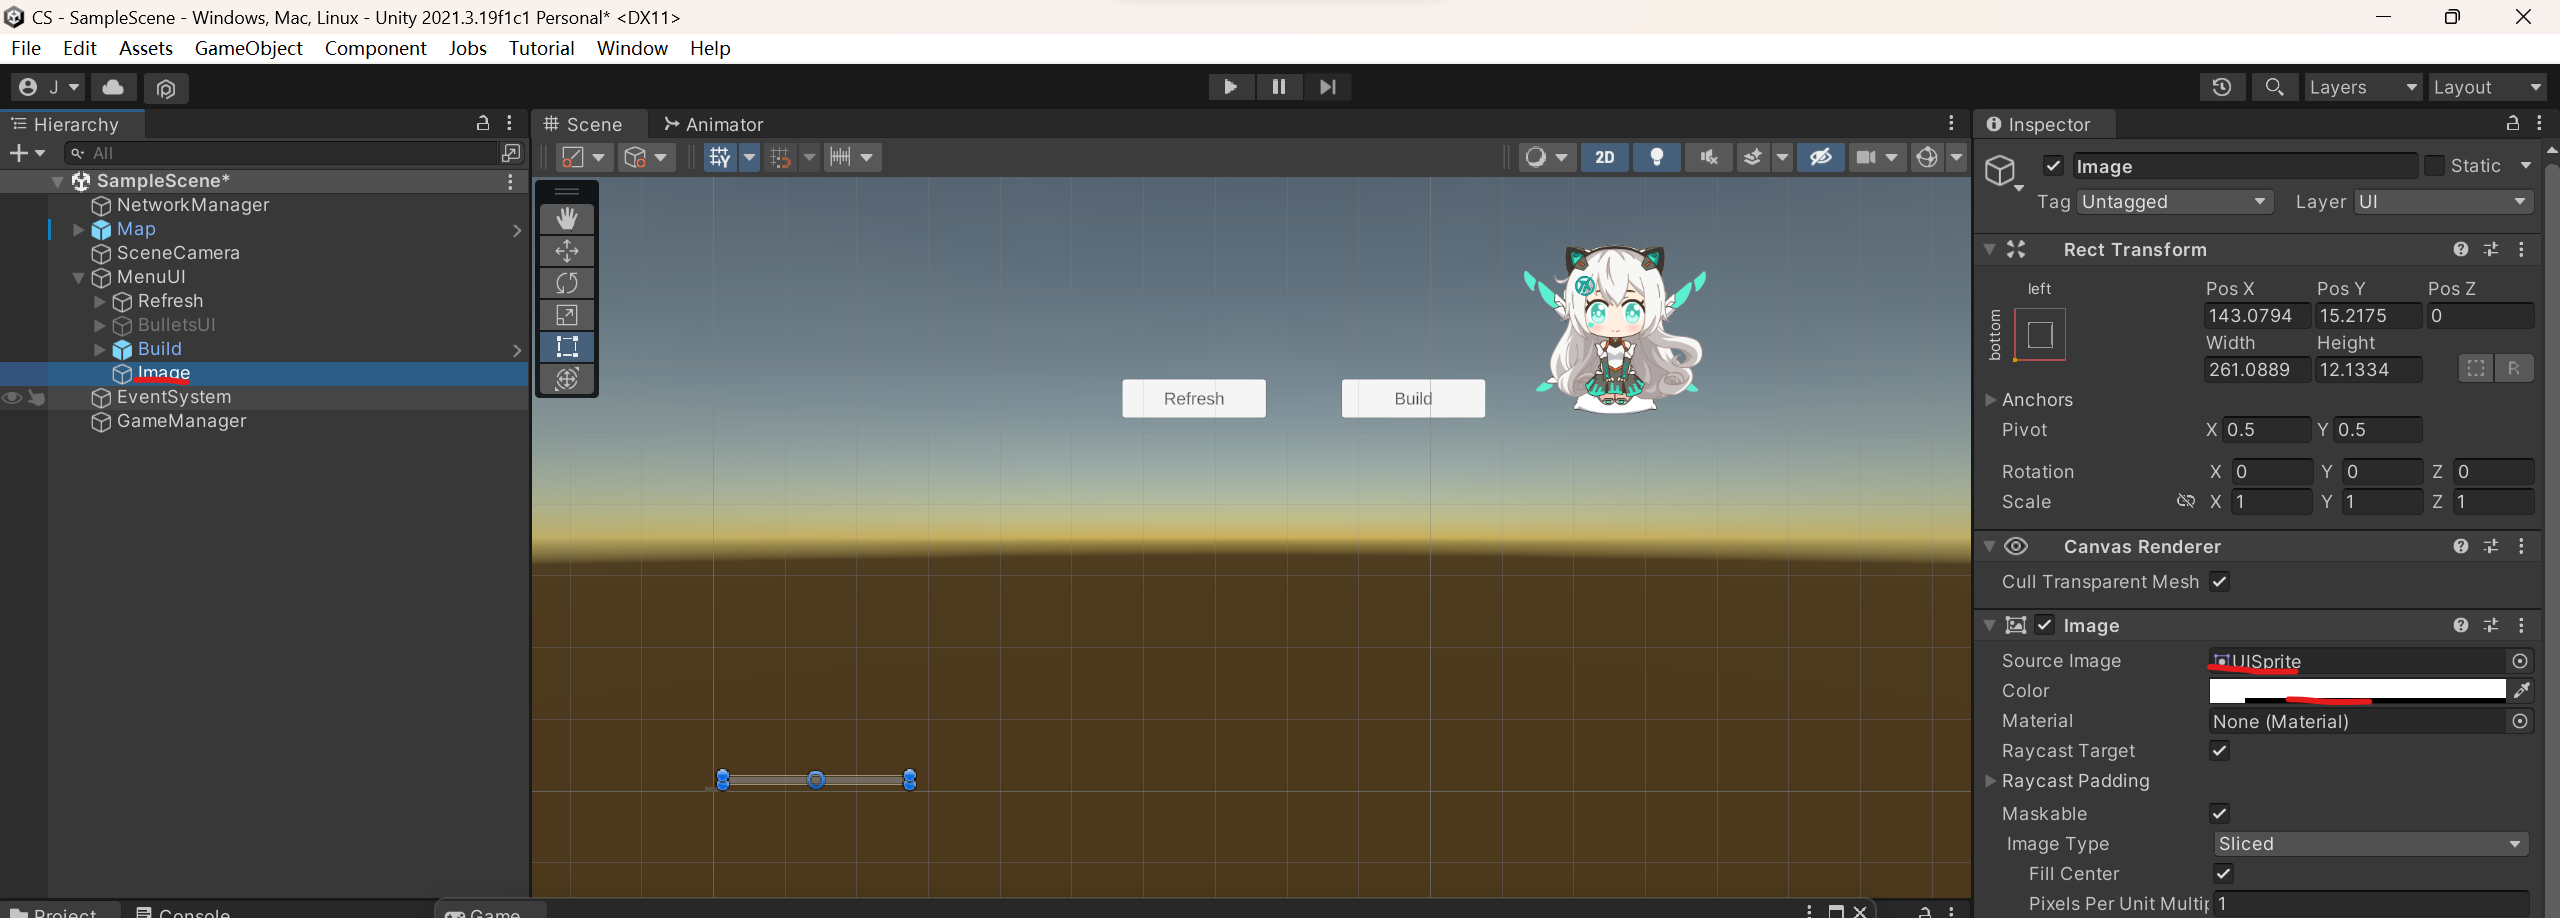Open the Material object picker

click(x=2520, y=721)
